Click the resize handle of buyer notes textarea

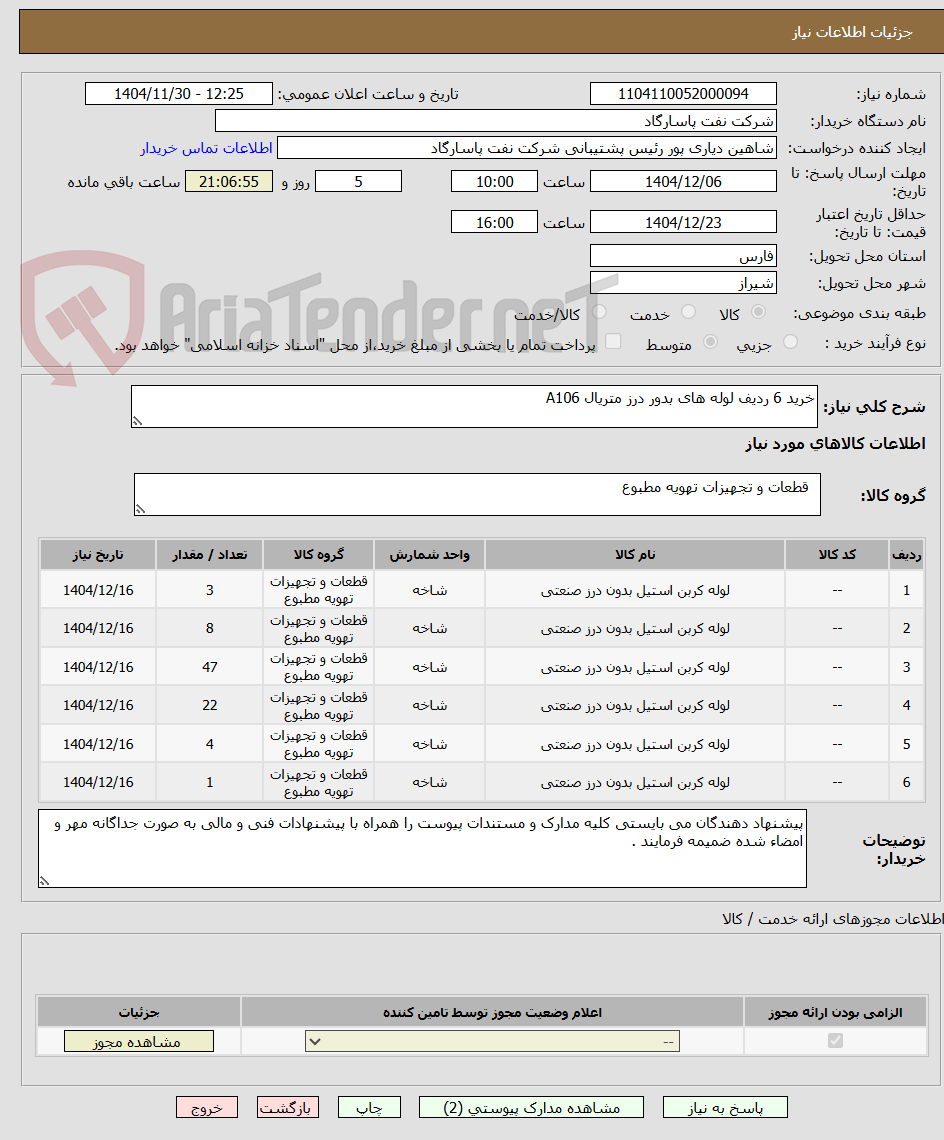point(44,881)
